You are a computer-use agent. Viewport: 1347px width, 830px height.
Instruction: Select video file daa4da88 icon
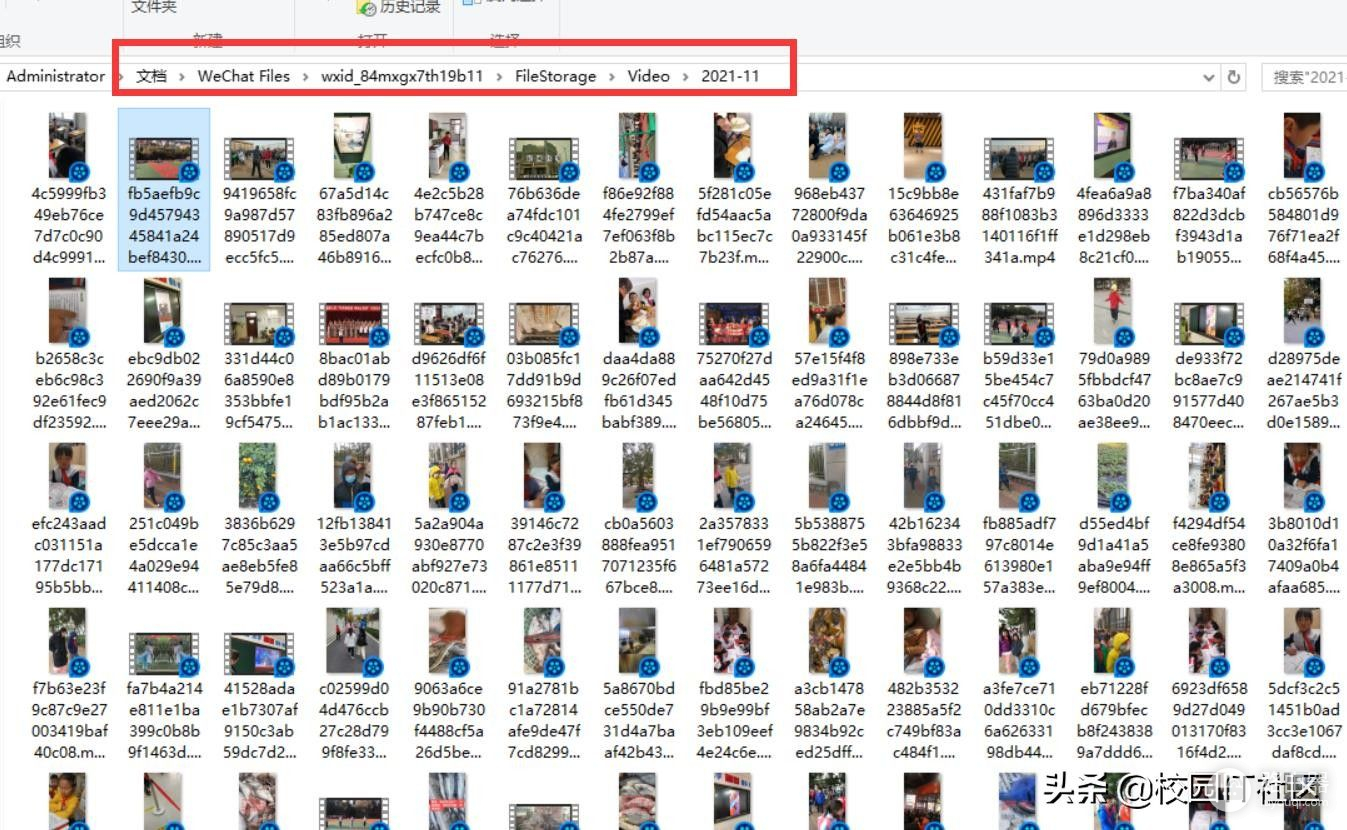(638, 311)
